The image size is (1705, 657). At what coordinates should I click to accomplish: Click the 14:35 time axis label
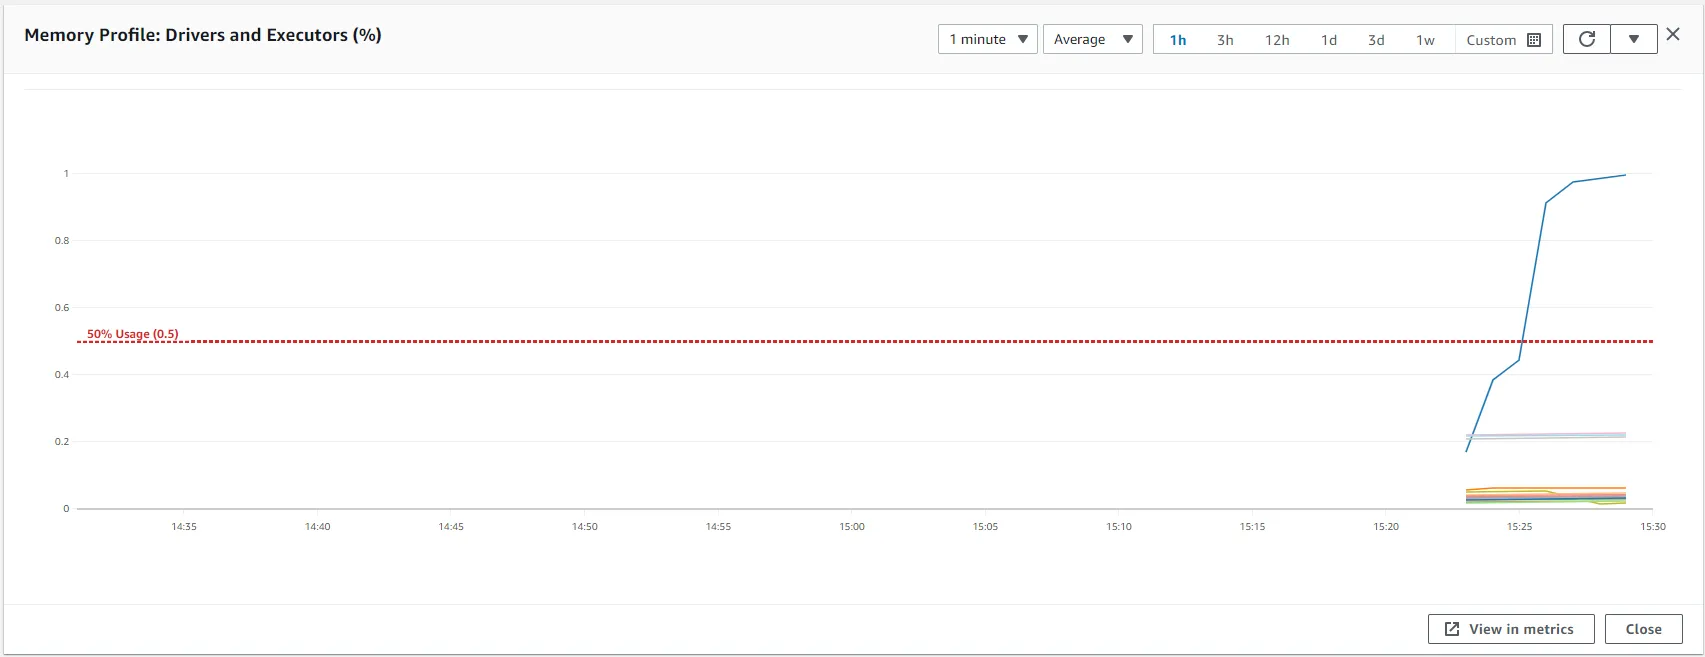pyautogui.click(x=184, y=526)
